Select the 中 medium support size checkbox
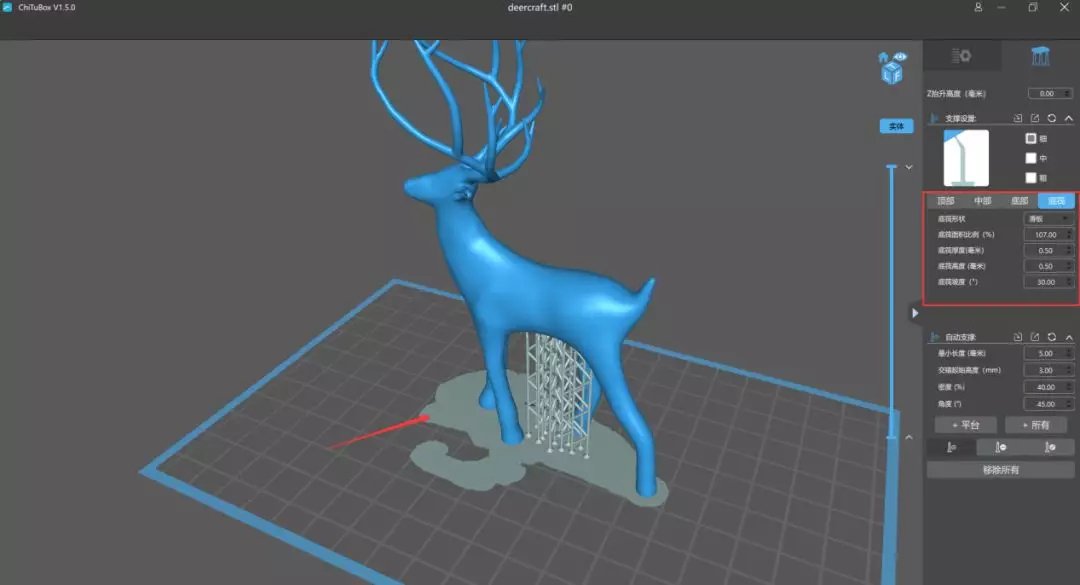1080x585 pixels. pos(1030,158)
